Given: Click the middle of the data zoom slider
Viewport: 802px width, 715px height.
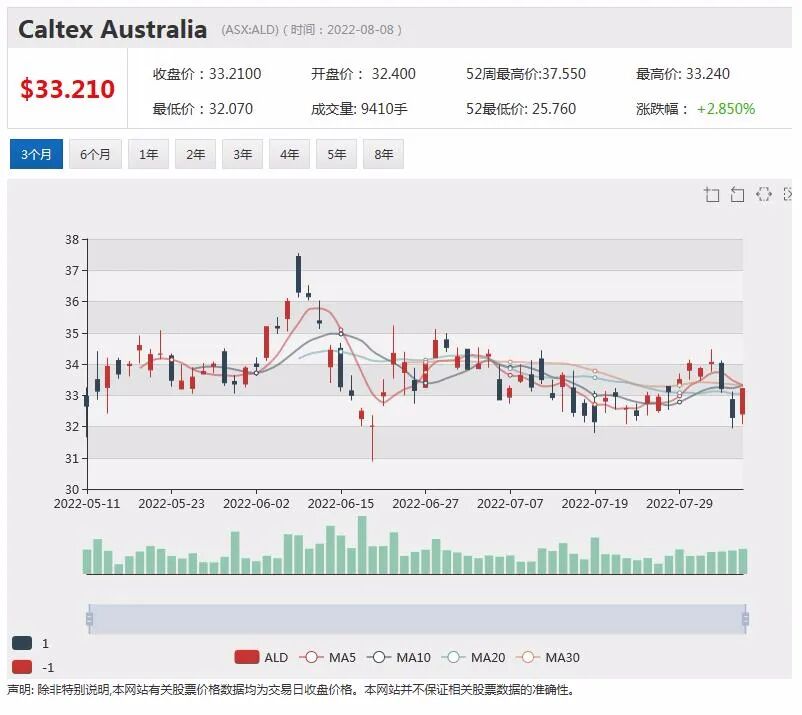Looking at the screenshot, I should 417,620.
